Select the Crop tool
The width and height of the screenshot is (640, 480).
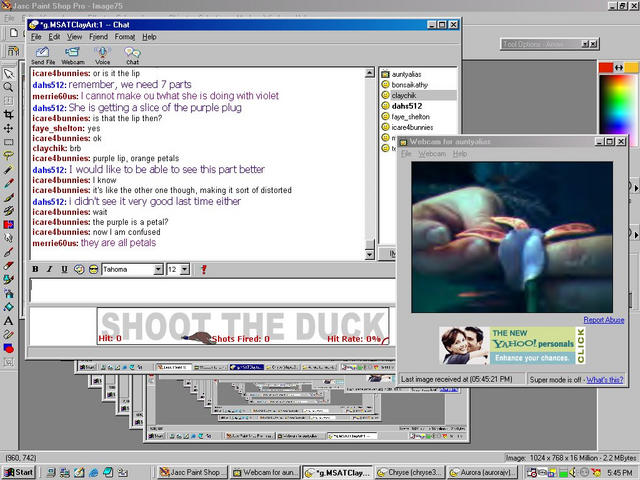(8, 114)
